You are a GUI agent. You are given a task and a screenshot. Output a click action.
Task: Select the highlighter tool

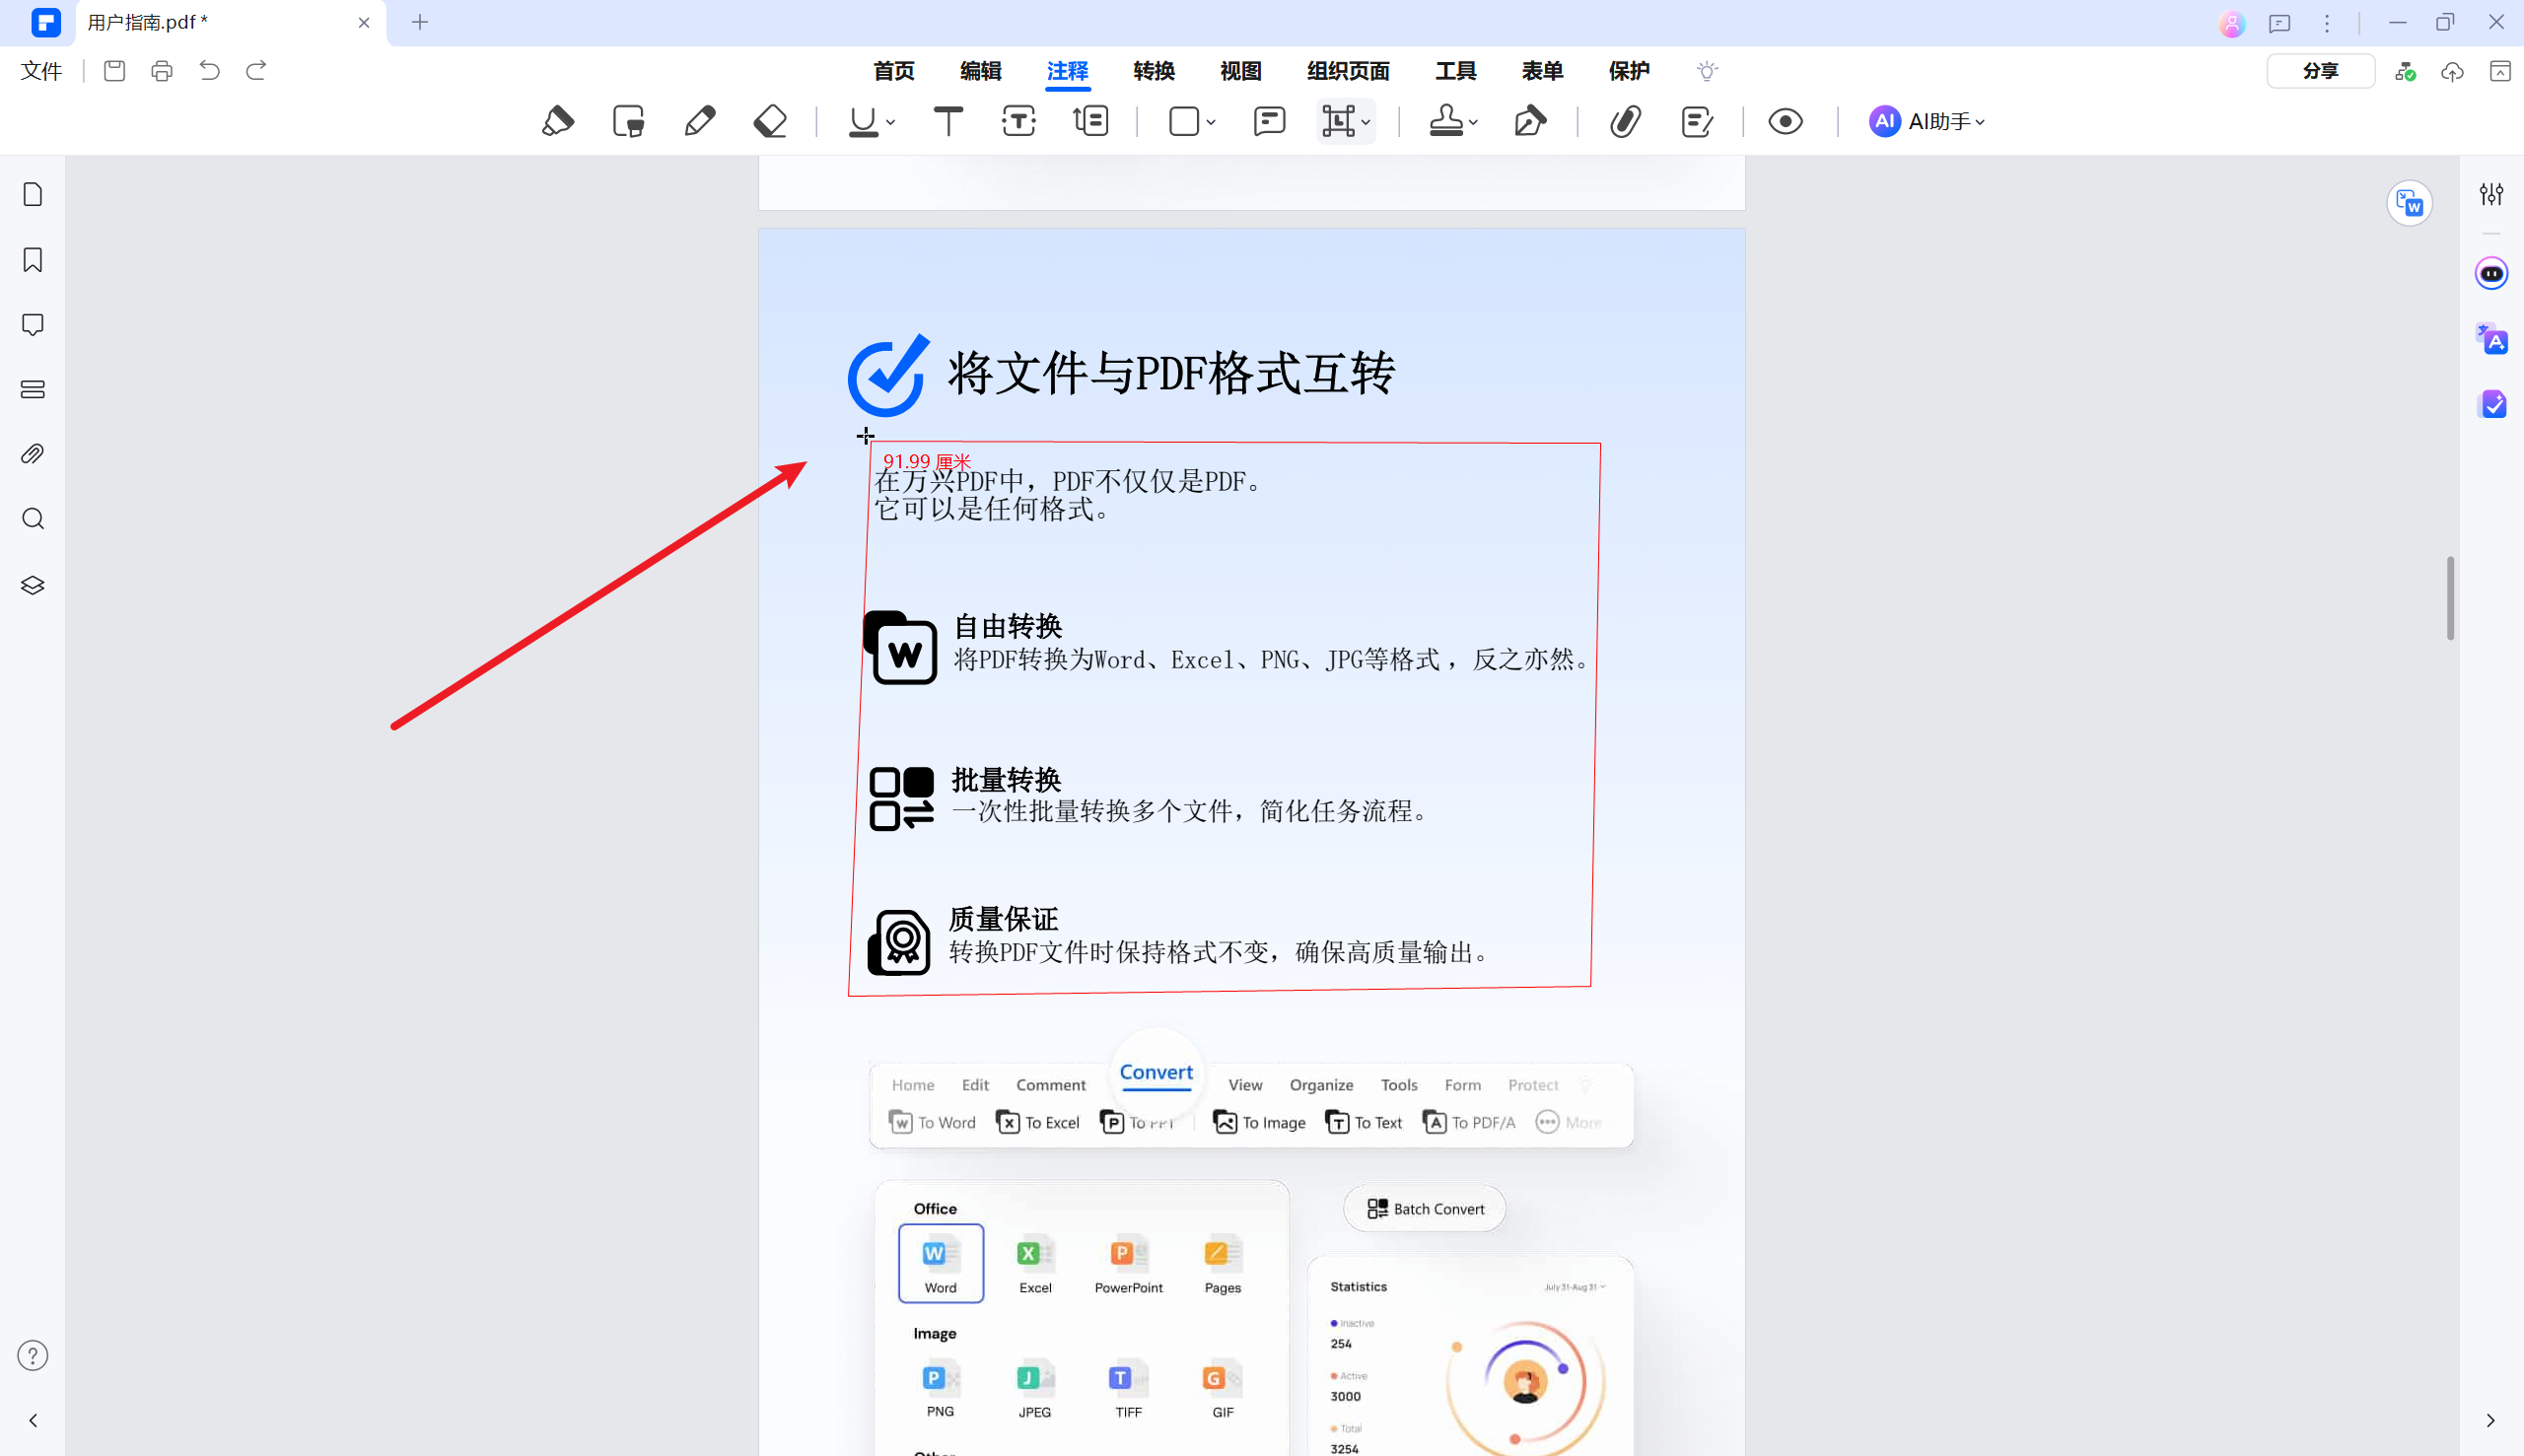click(558, 120)
